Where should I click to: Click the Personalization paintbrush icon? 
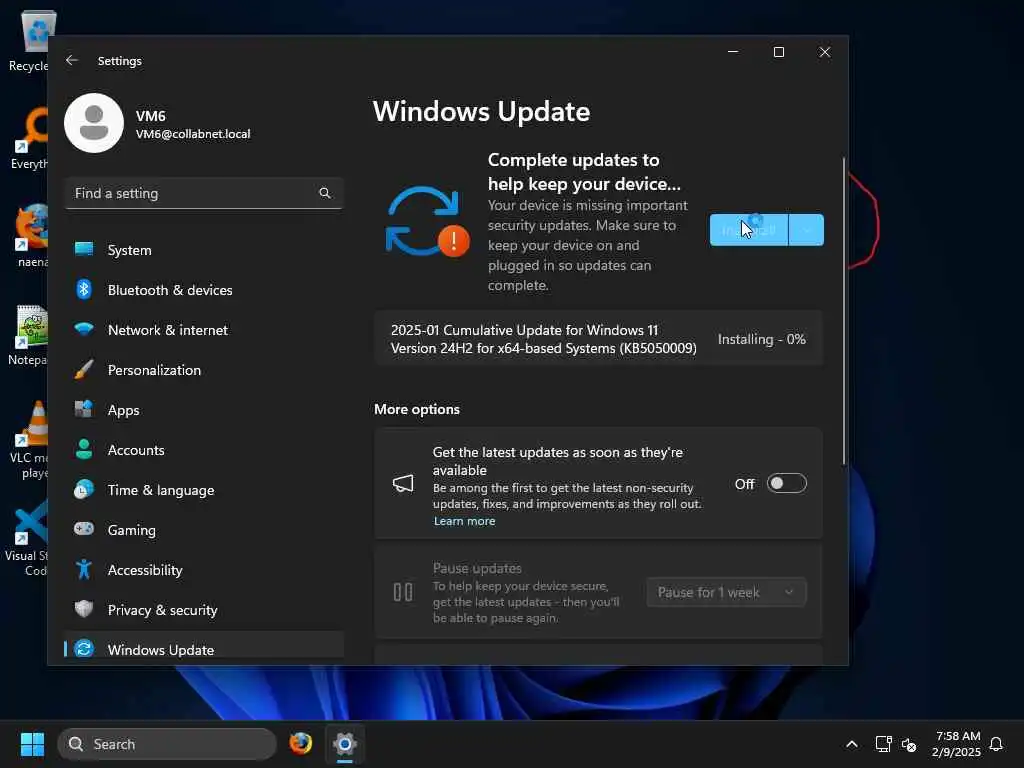(84, 370)
